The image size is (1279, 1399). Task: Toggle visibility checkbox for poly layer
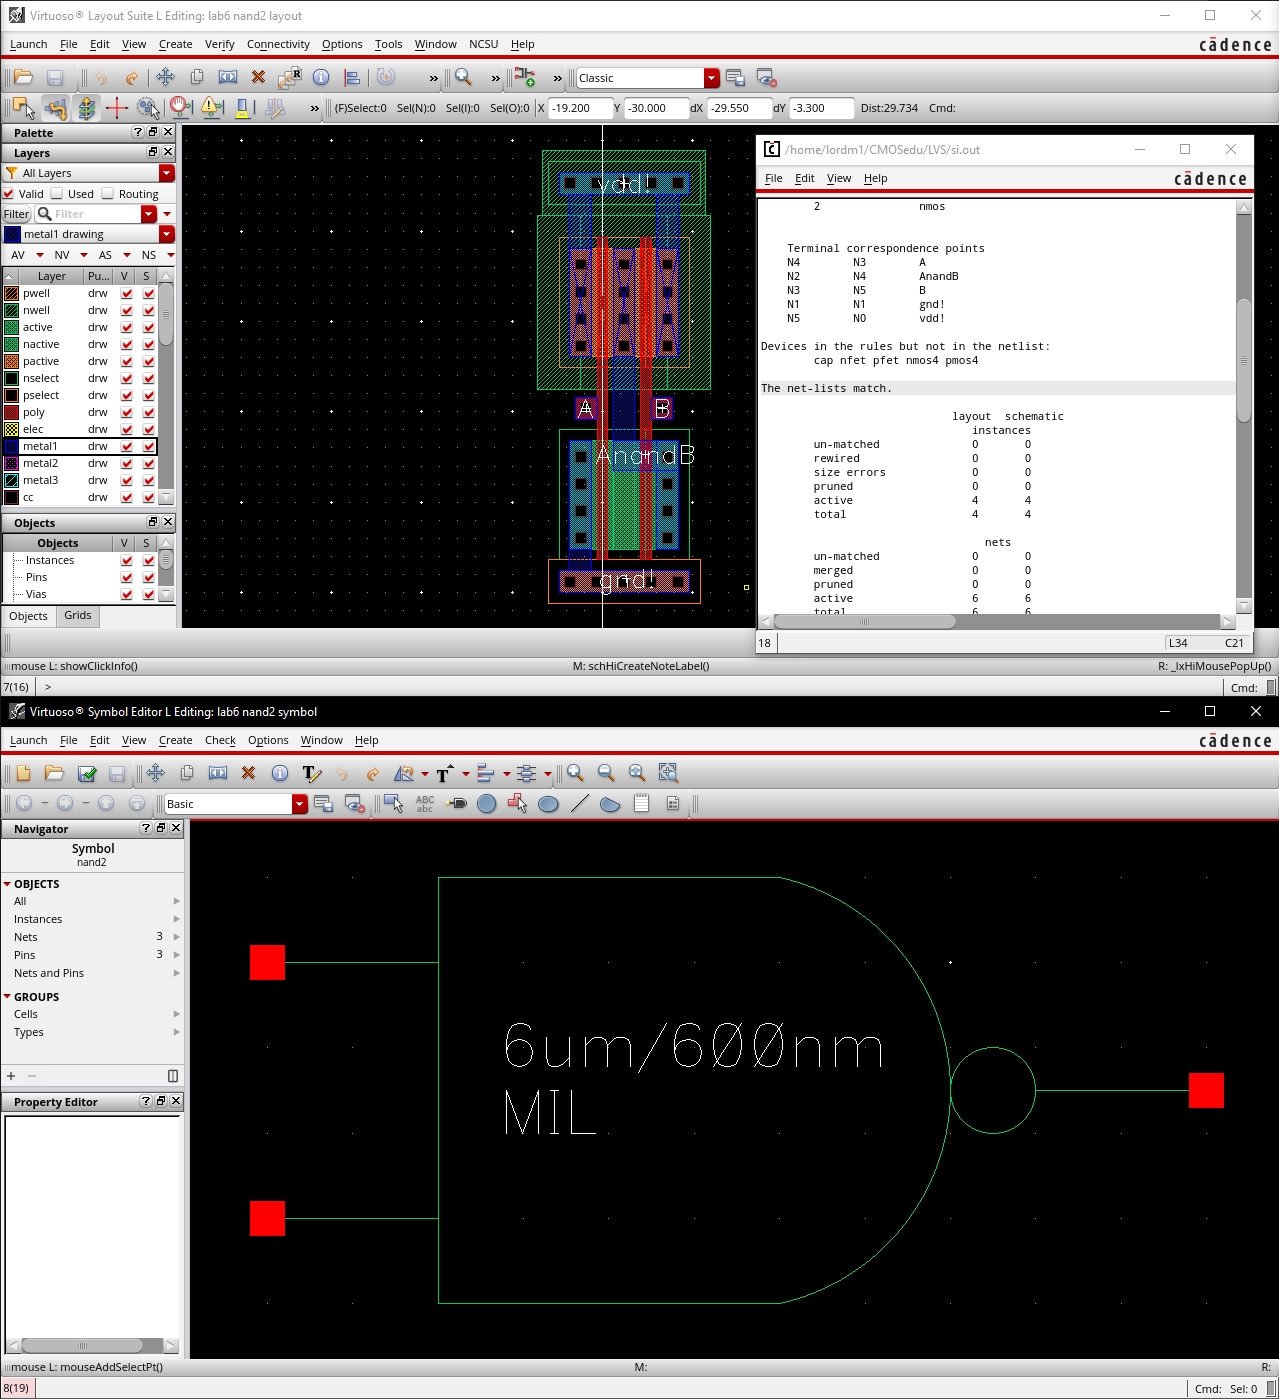127,412
